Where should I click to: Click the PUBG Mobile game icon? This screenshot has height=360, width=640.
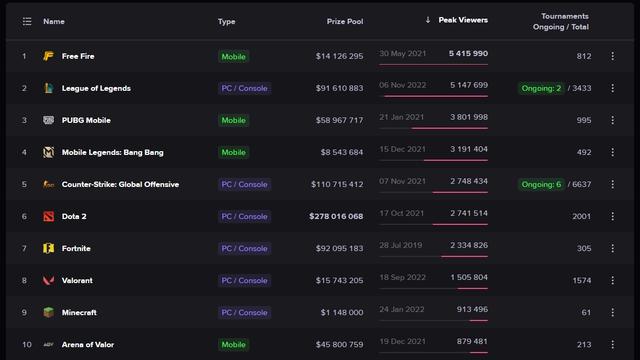tap(48, 120)
